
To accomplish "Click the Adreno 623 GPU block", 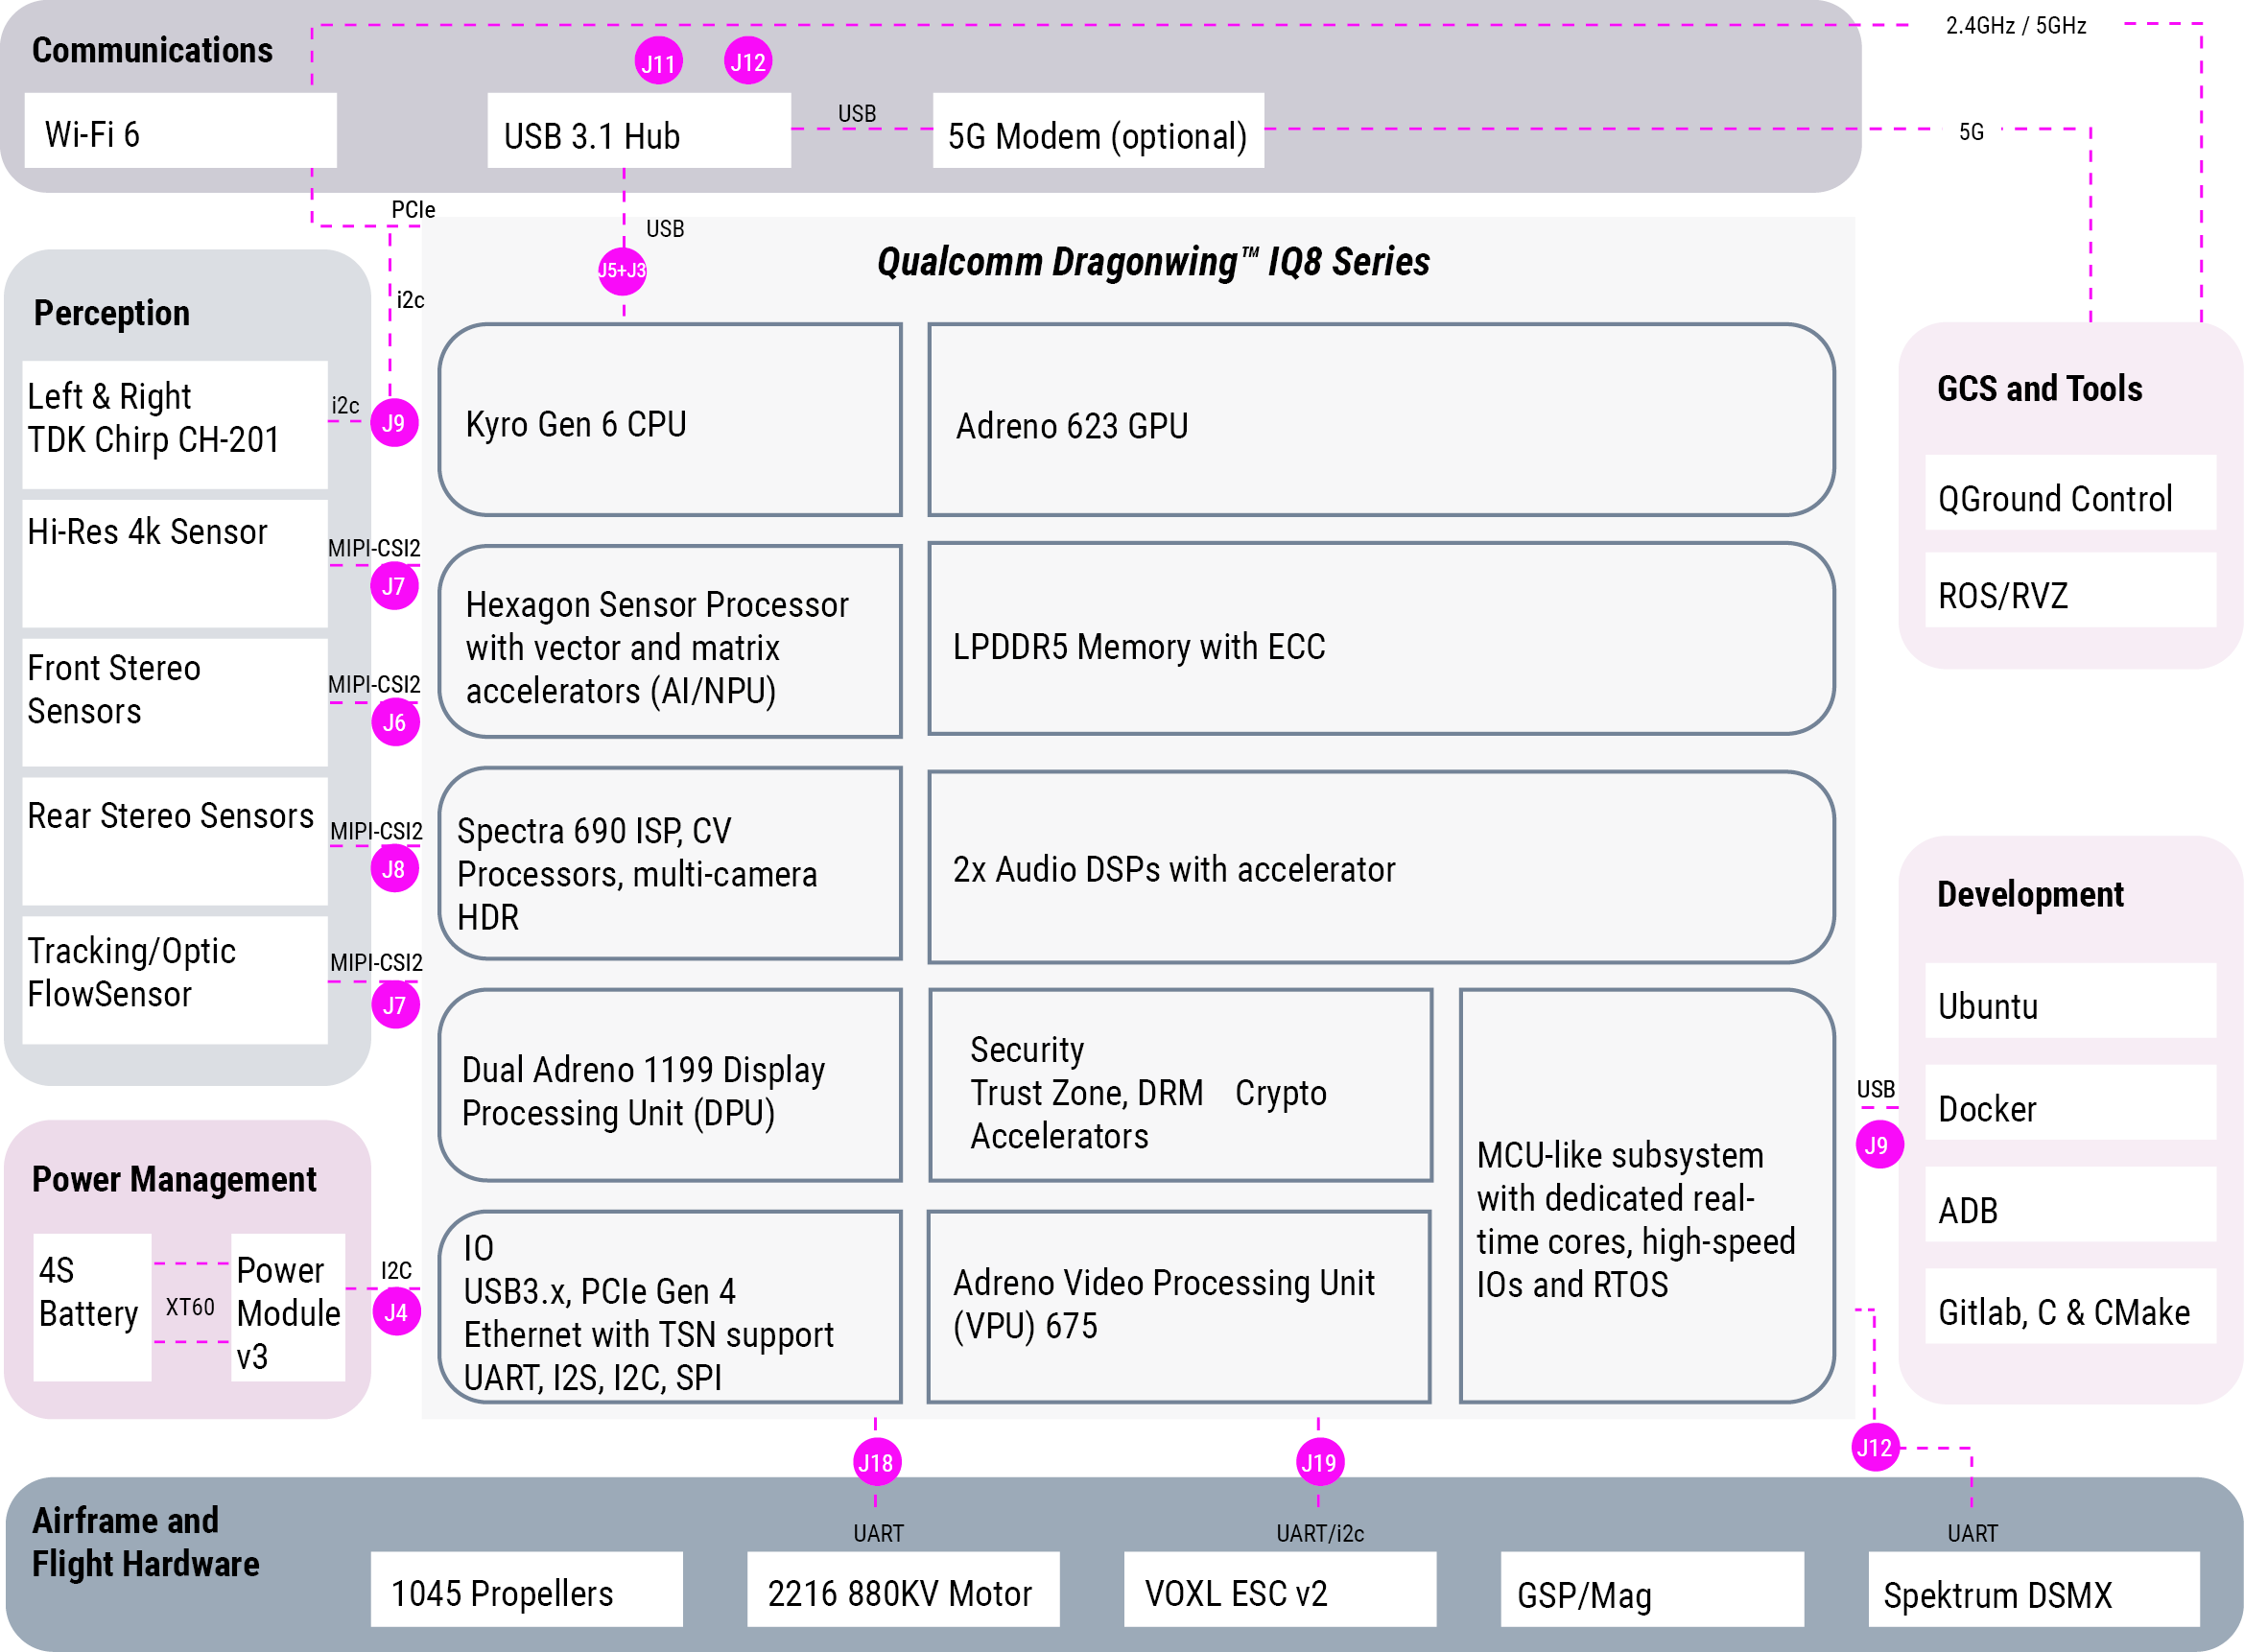I will pyautogui.click(x=1381, y=420).
